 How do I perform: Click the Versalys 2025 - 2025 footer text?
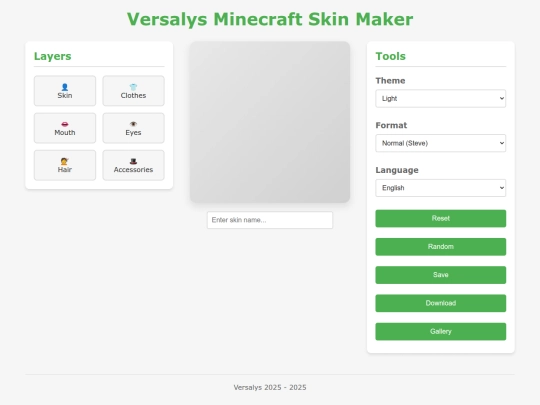coord(270,387)
